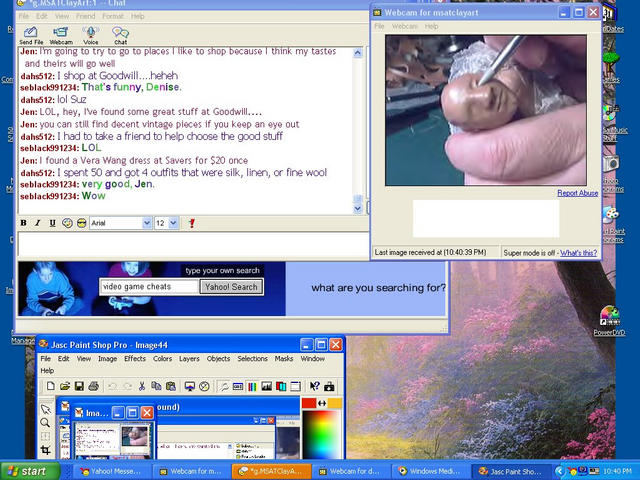Click the yellow background color swatch

click(x=335, y=403)
